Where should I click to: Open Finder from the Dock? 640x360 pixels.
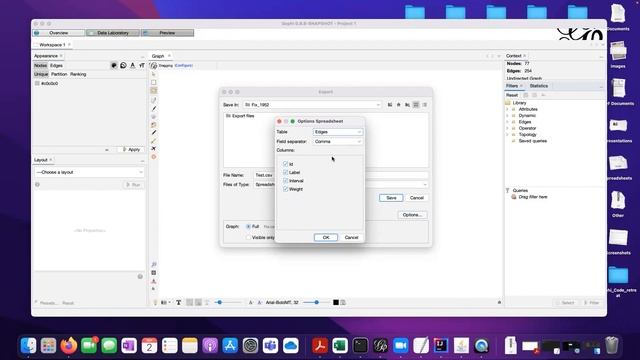29,346
